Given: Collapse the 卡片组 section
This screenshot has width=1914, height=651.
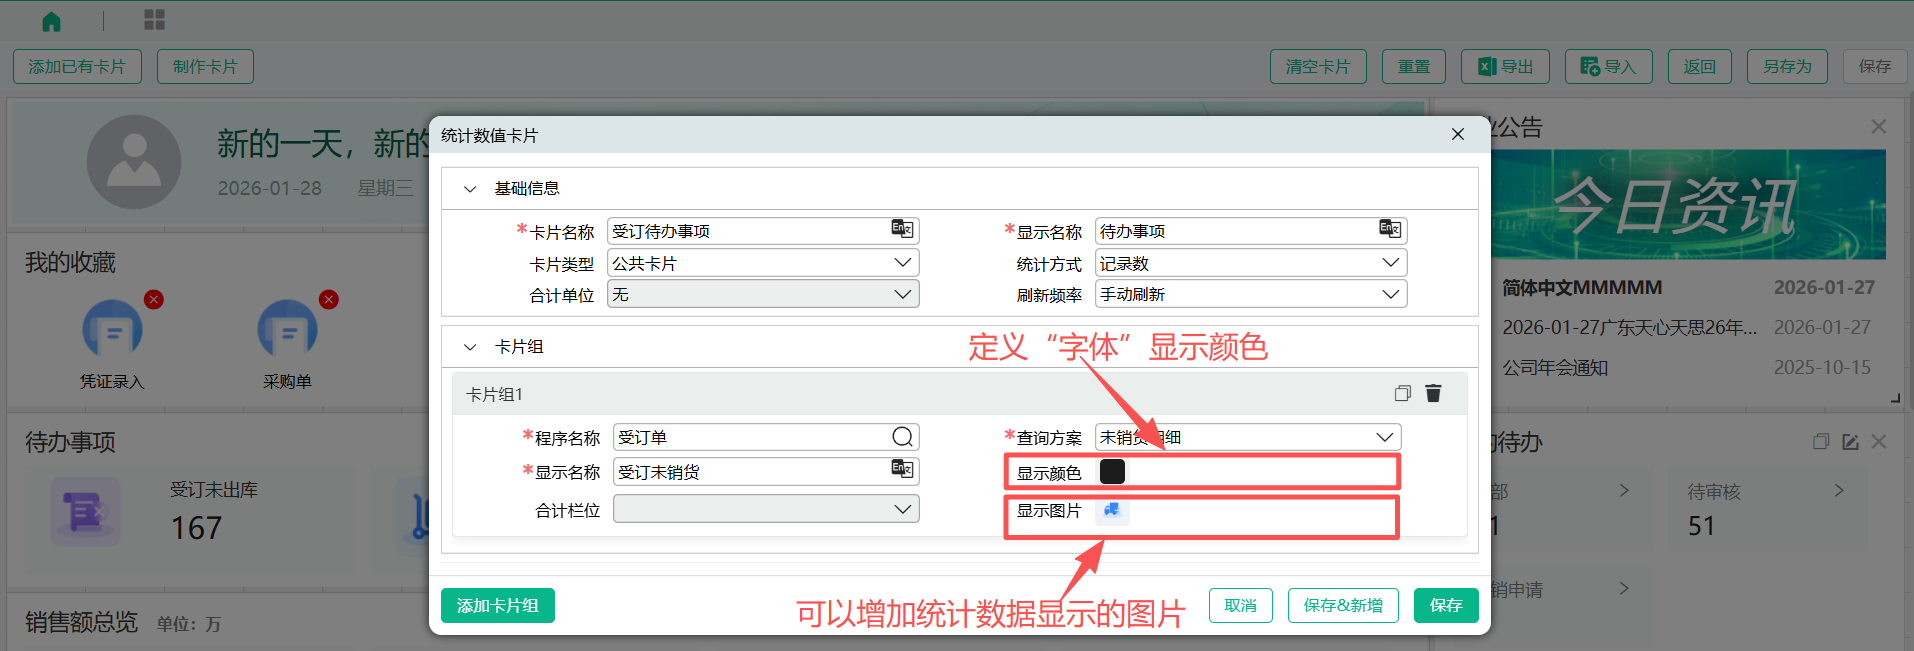Looking at the screenshot, I should tap(470, 347).
